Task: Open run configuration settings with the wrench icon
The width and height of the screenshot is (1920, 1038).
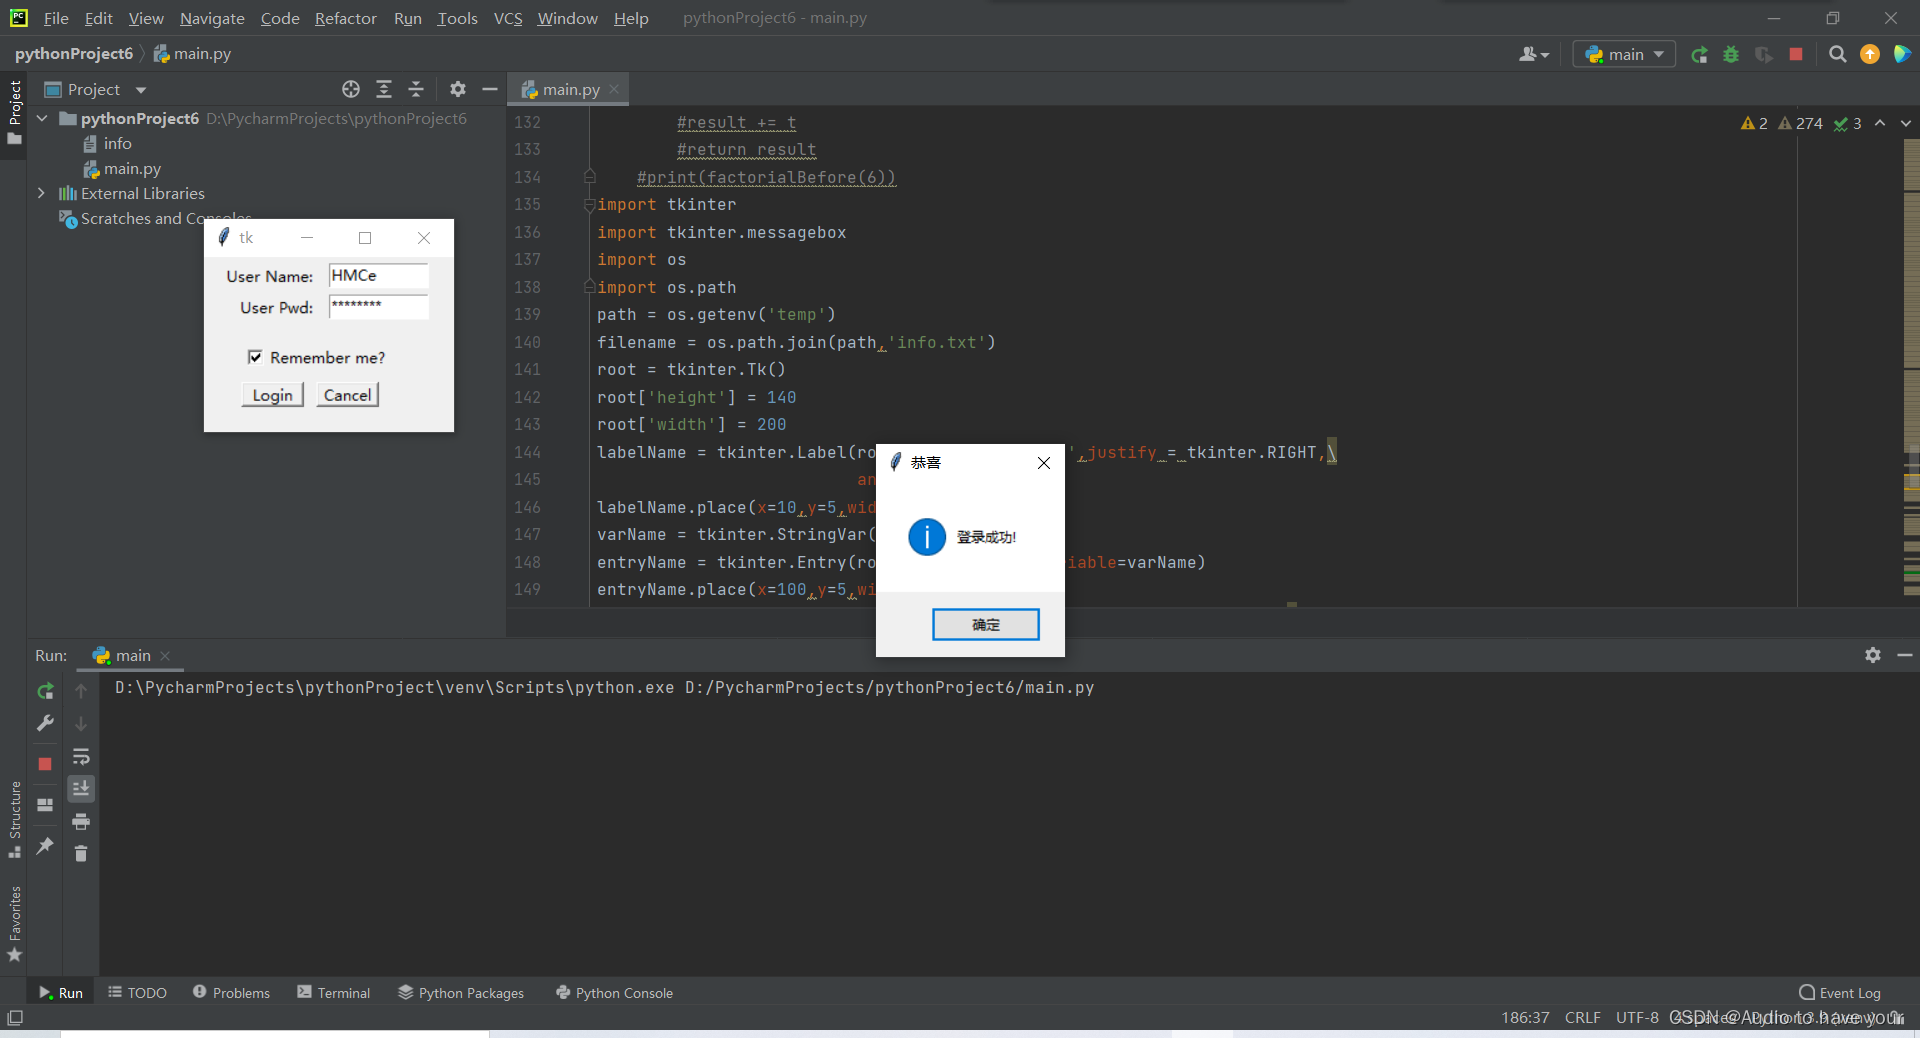Action: point(45,724)
